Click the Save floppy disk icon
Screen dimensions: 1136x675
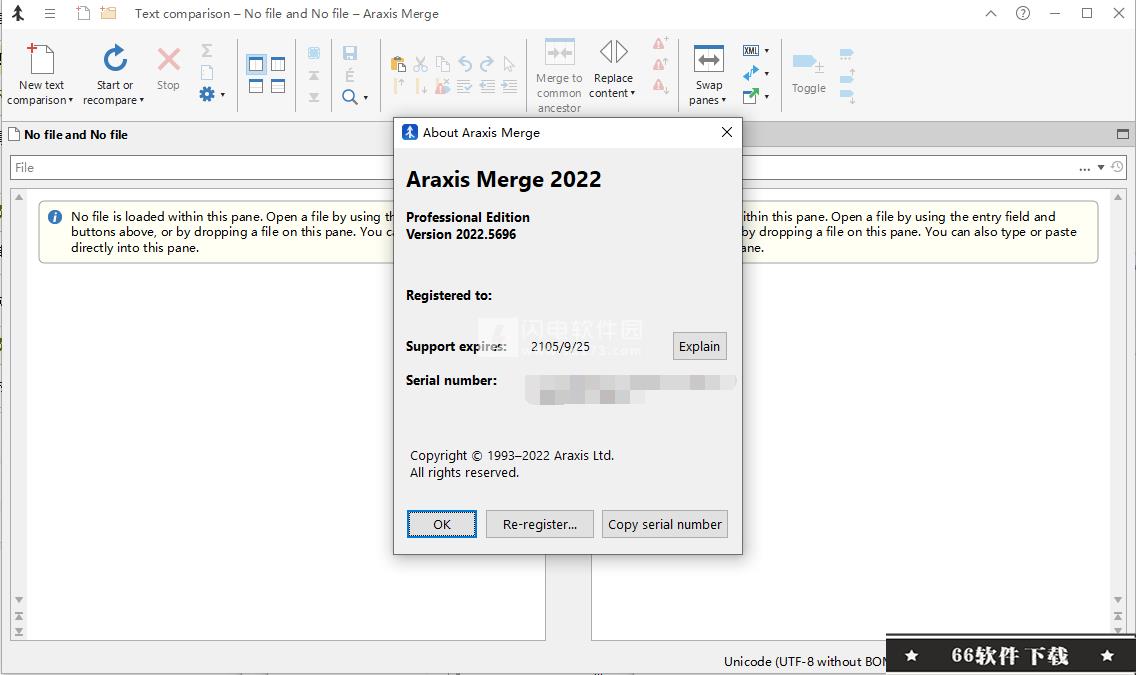coord(350,53)
